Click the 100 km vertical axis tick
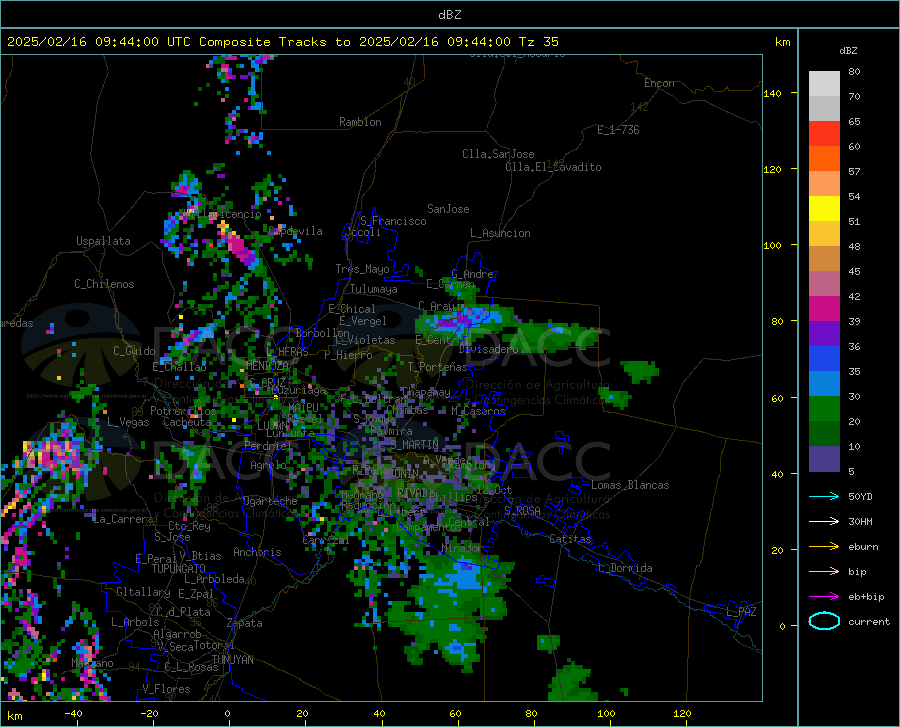The image size is (900, 727). pos(773,246)
